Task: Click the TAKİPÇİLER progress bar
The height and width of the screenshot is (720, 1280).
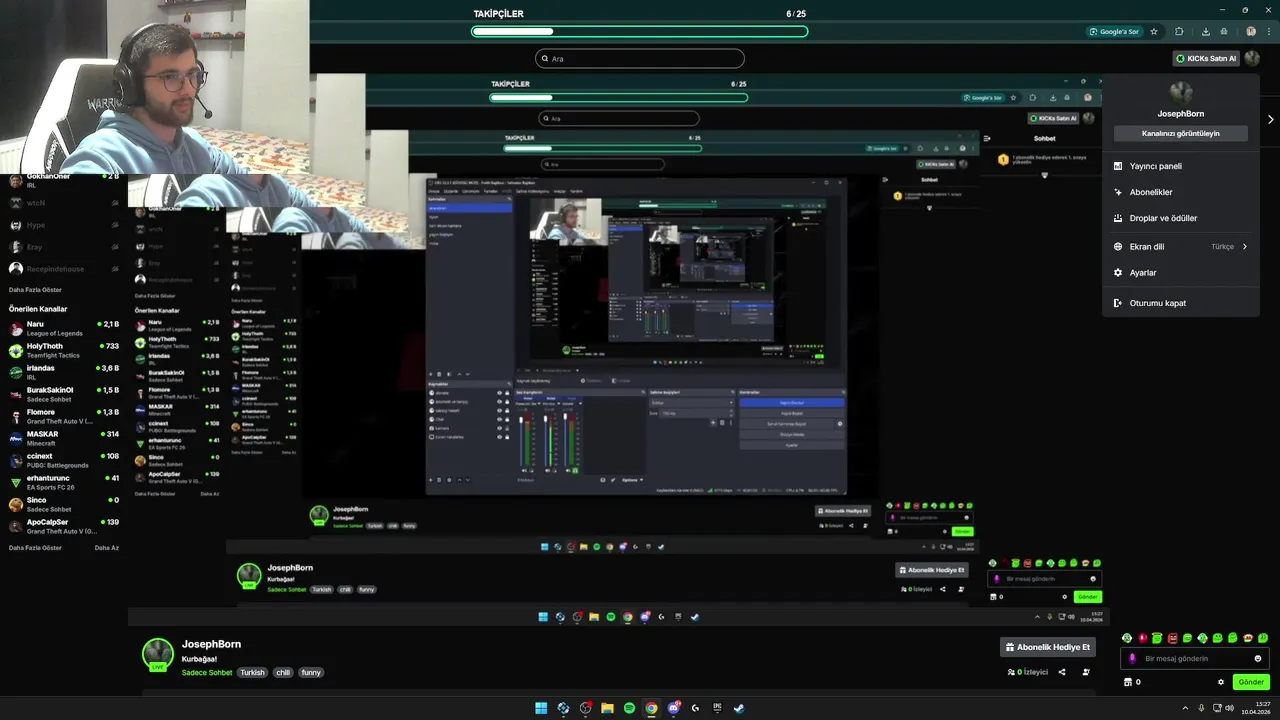Action: 640,31
